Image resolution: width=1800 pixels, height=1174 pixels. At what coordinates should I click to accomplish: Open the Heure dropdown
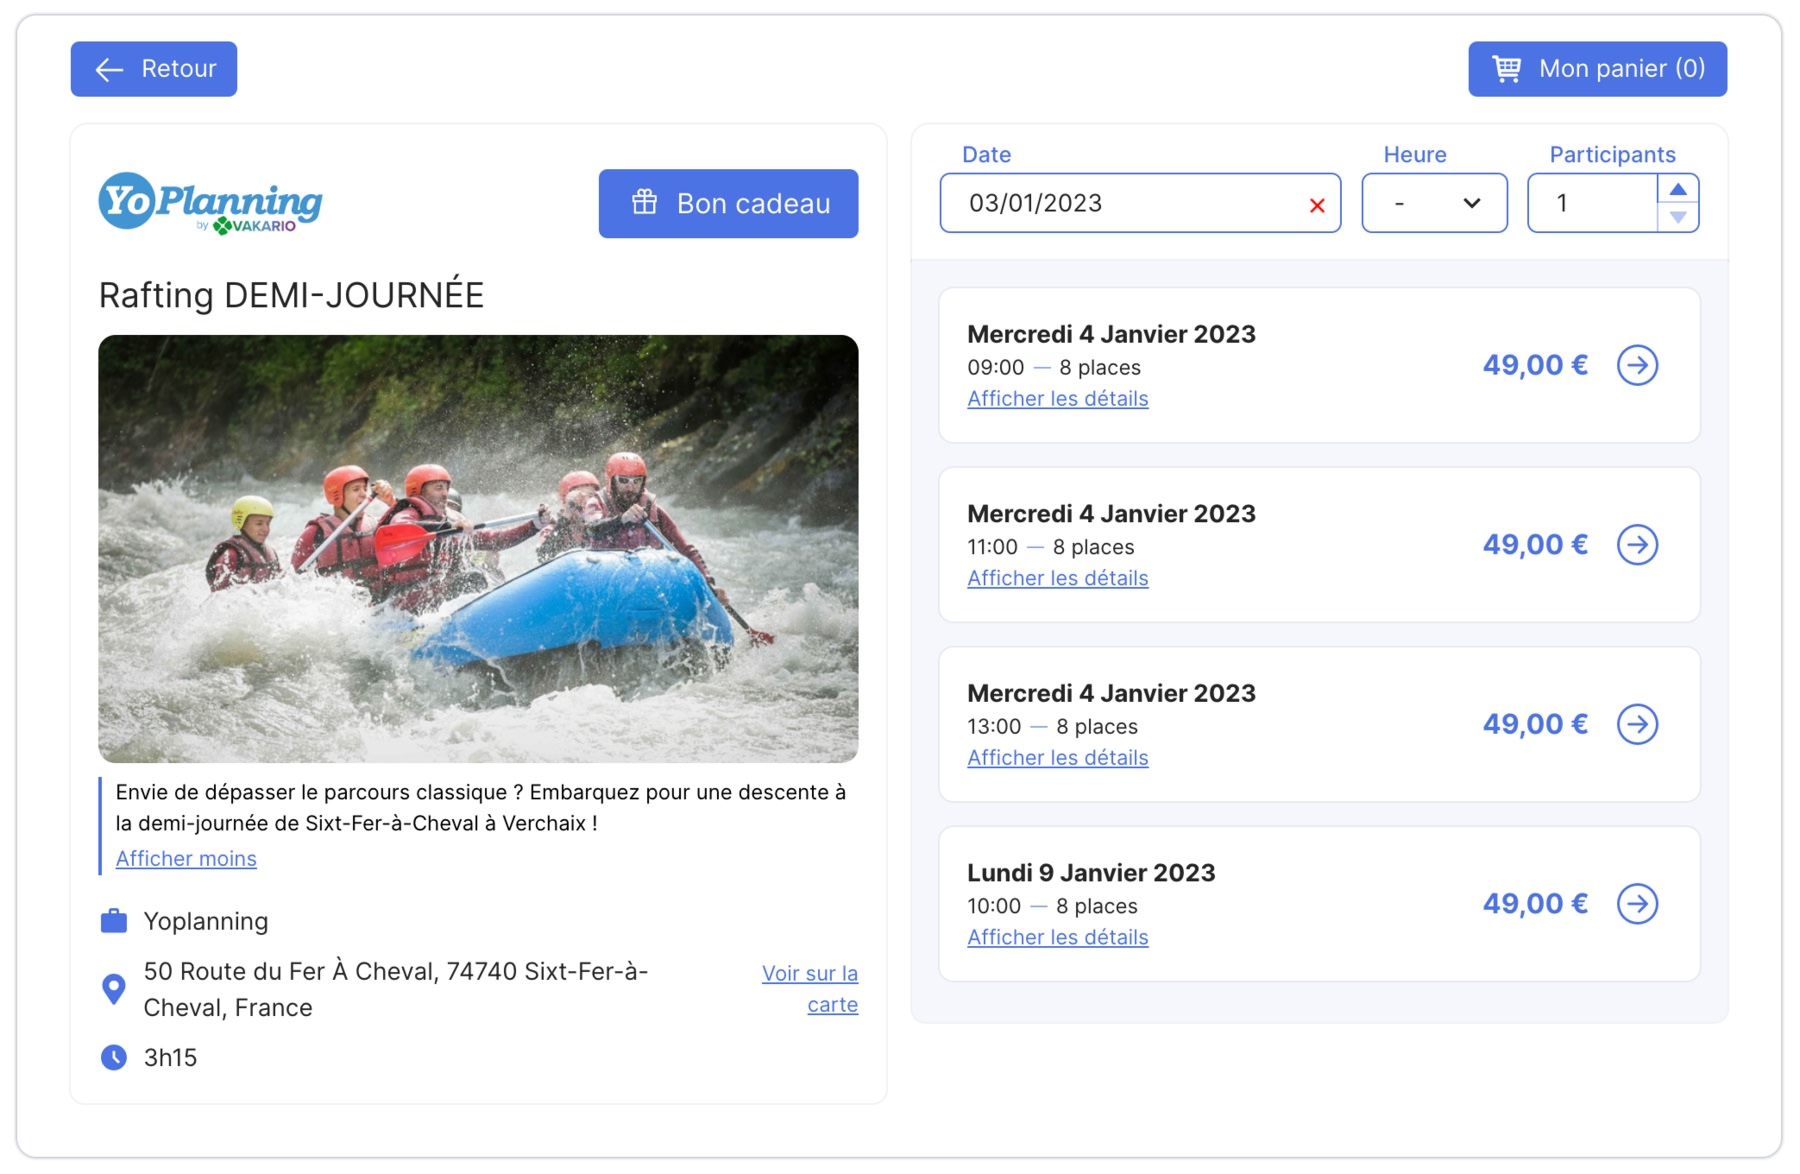pos(1434,203)
